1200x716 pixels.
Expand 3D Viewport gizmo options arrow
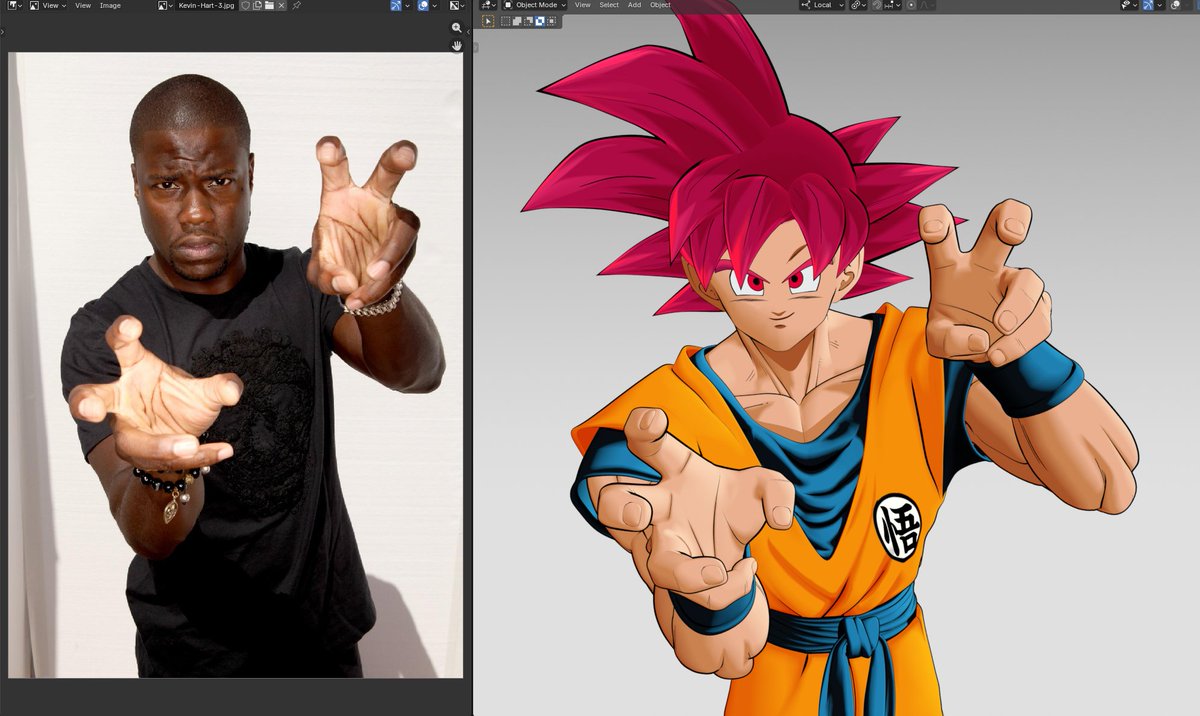click(1160, 5)
